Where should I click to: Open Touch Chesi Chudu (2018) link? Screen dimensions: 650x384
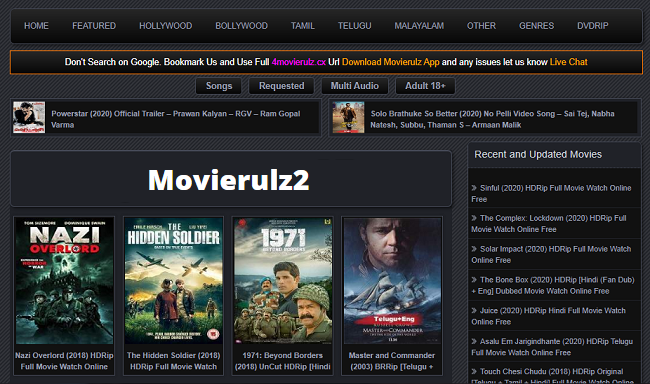552,376
